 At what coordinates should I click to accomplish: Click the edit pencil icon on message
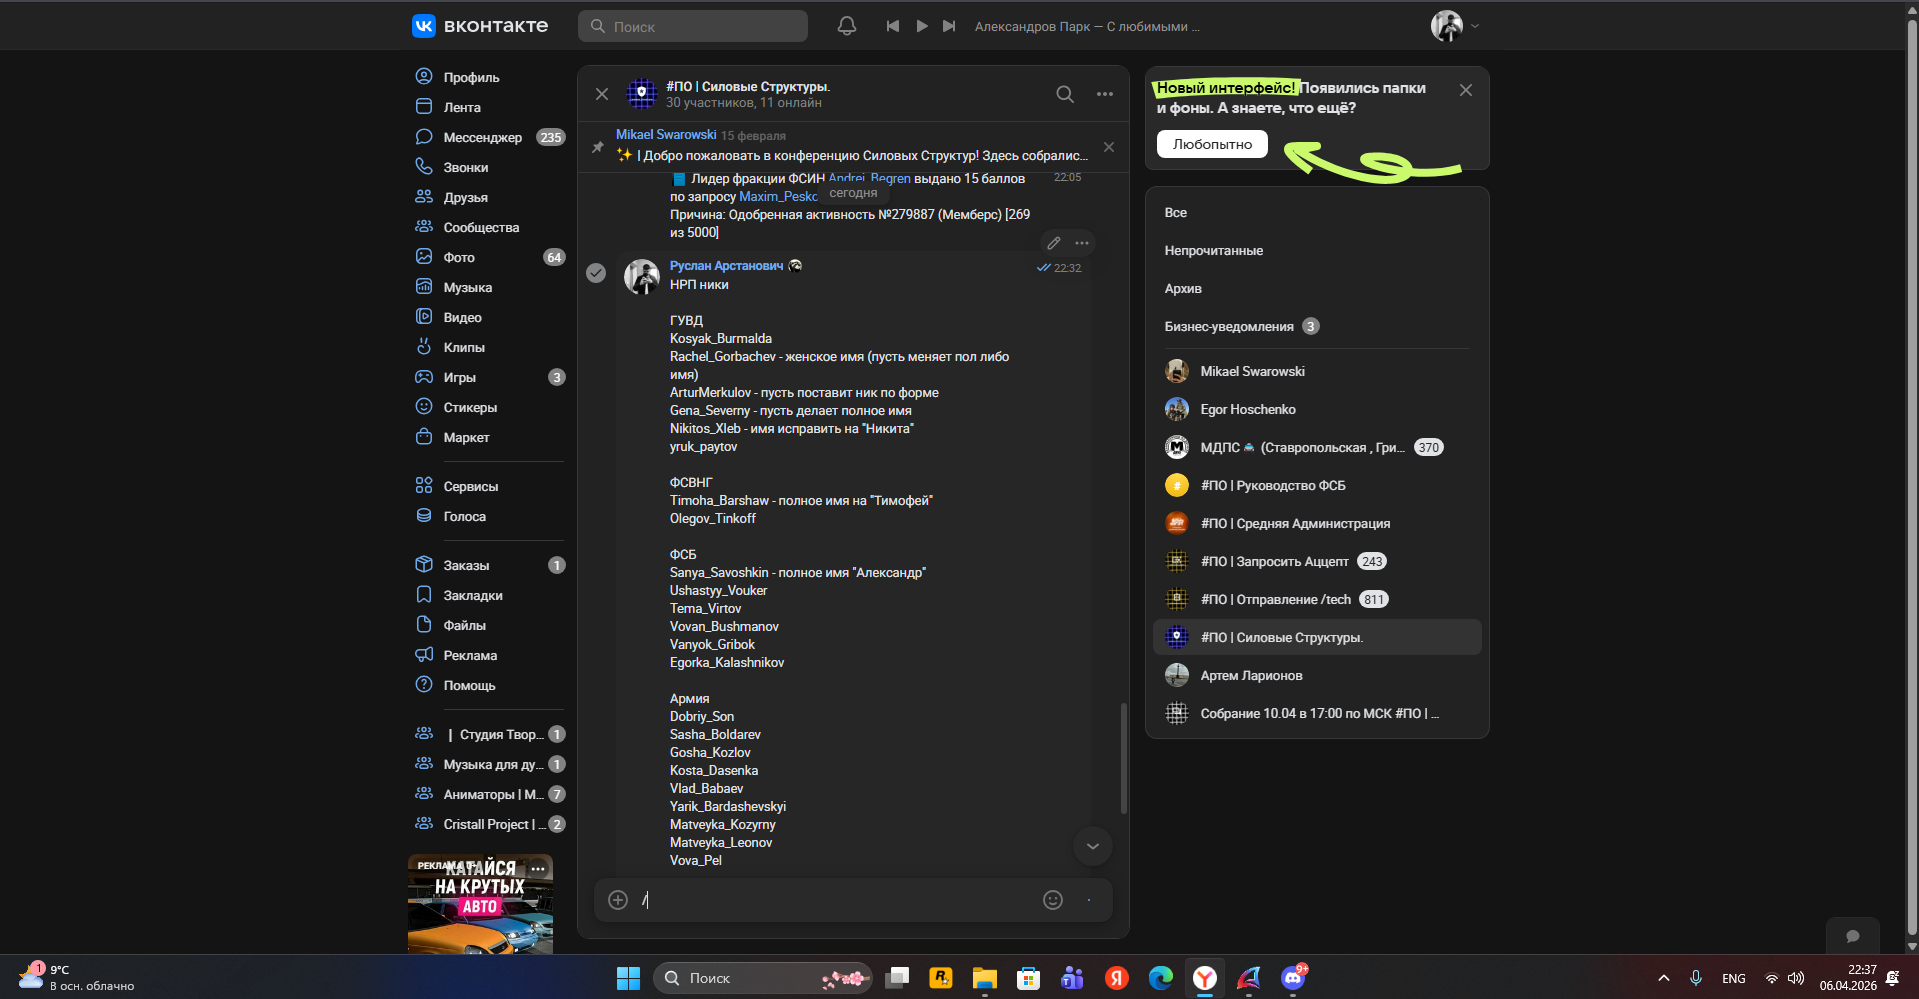(1054, 243)
